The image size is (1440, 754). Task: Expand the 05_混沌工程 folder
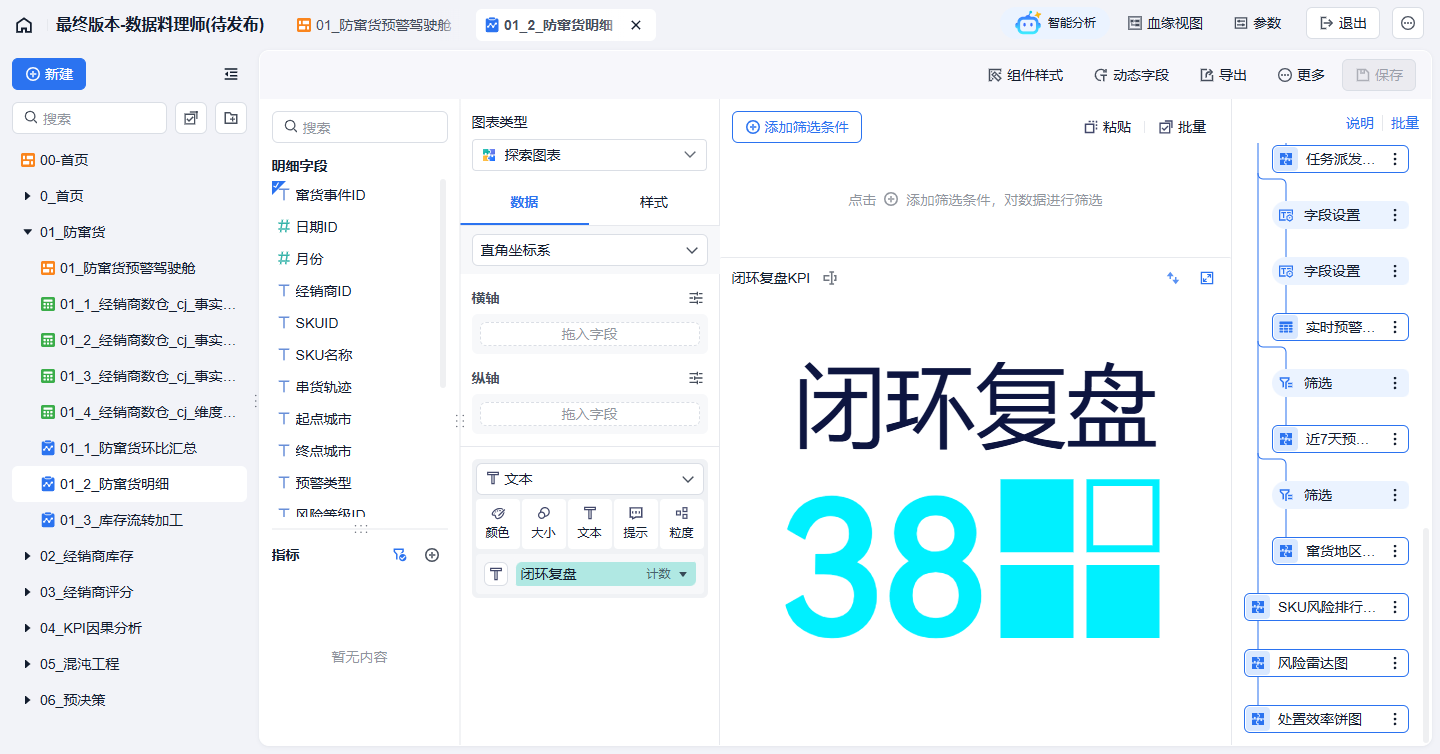pyautogui.click(x=27, y=664)
